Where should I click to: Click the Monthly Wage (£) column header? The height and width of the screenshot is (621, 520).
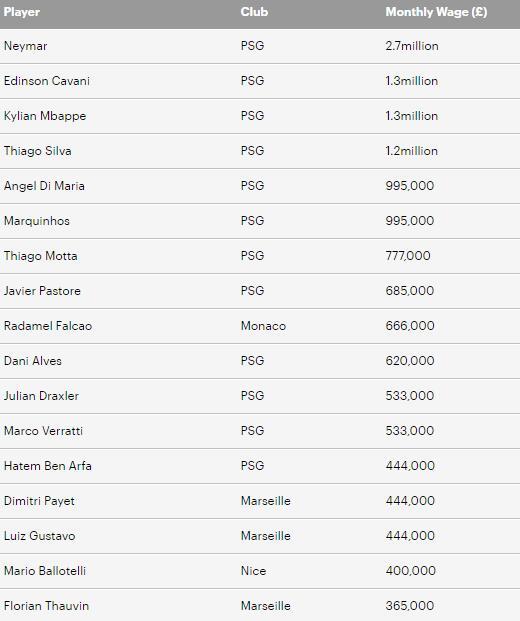point(436,12)
